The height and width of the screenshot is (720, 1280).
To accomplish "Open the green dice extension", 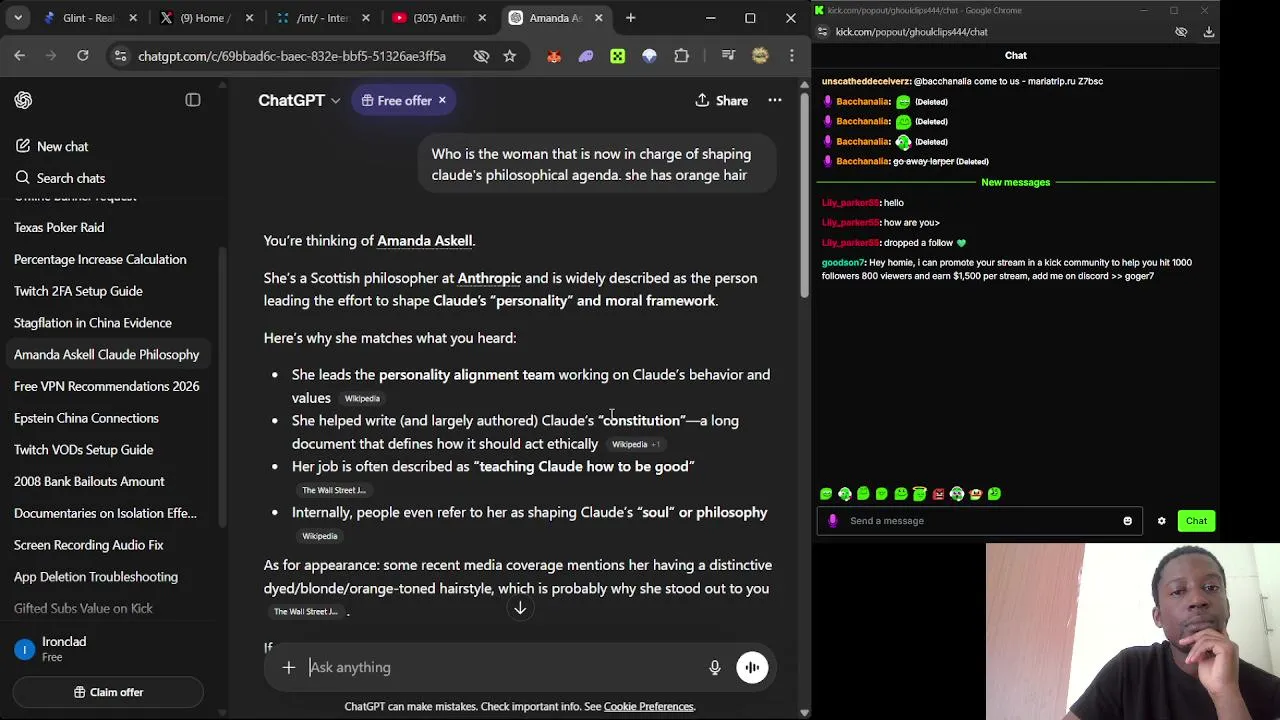I will click(x=618, y=56).
